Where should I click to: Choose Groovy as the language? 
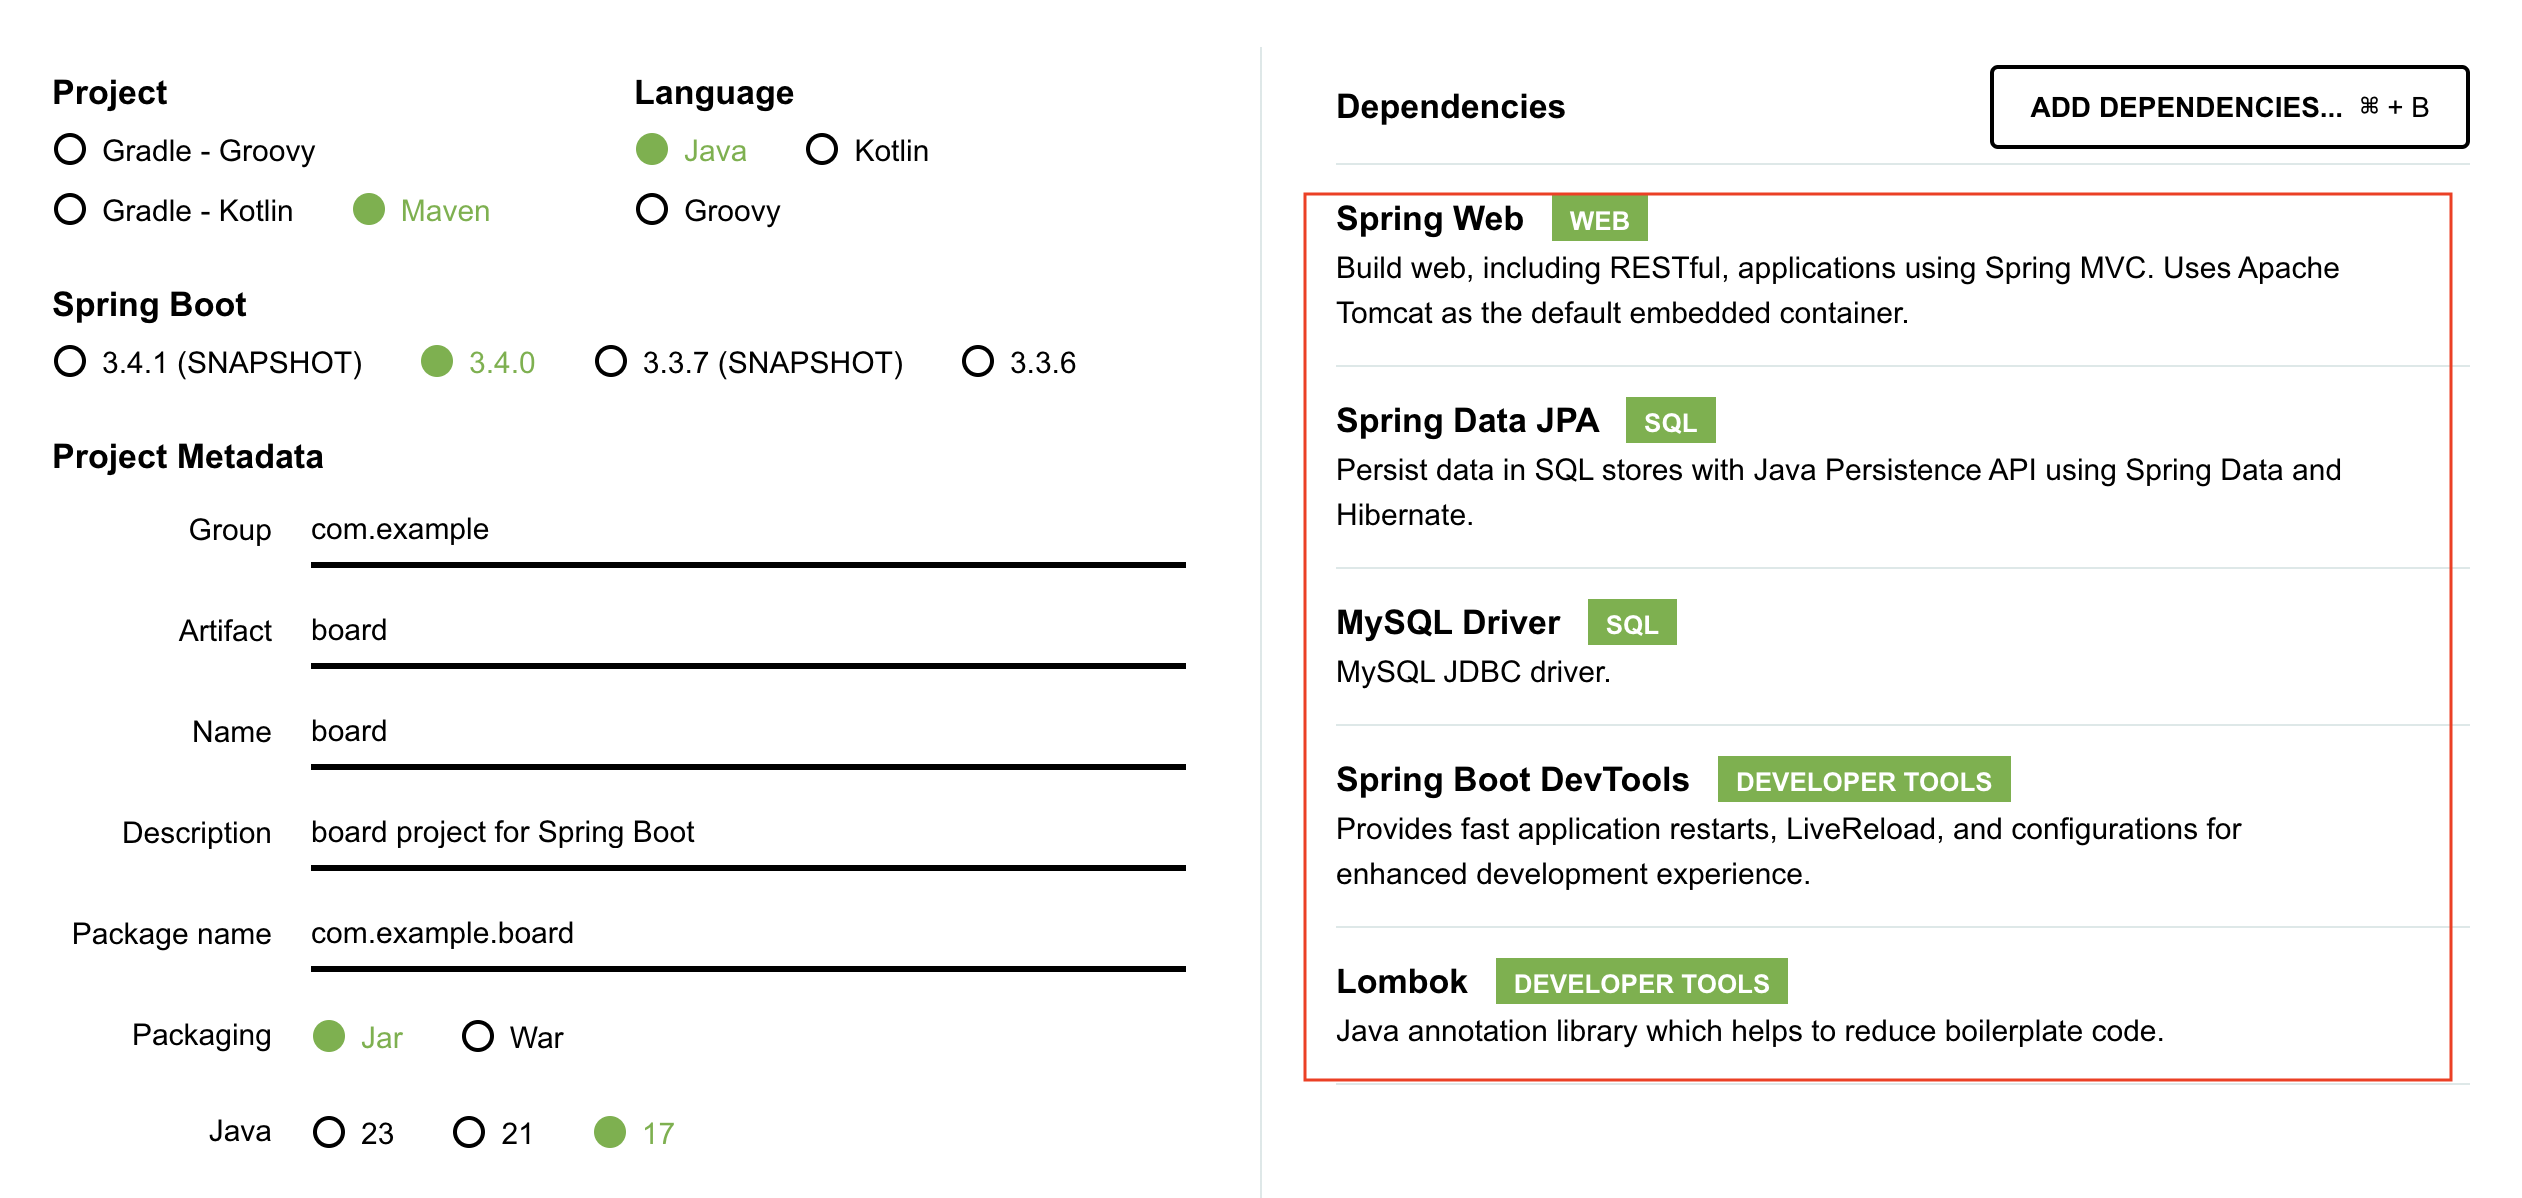click(x=652, y=210)
